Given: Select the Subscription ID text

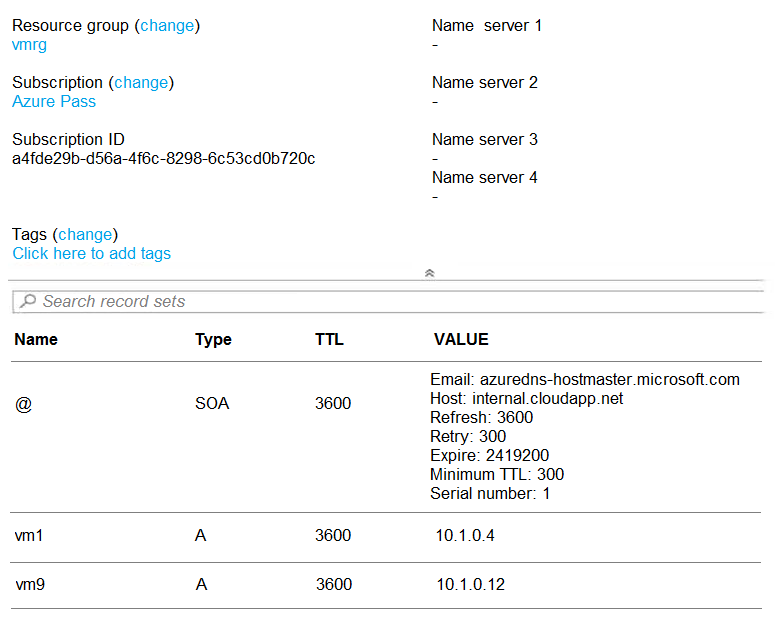Looking at the screenshot, I should click(164, 159).
